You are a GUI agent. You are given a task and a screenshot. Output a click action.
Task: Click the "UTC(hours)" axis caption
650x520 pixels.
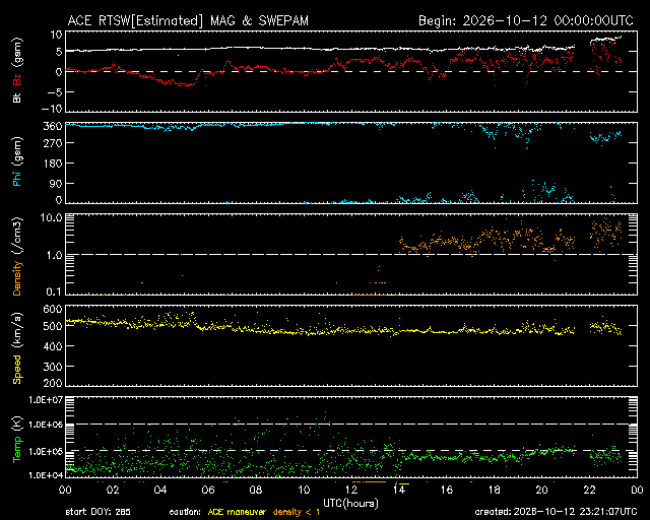click(x=351, y=503)
